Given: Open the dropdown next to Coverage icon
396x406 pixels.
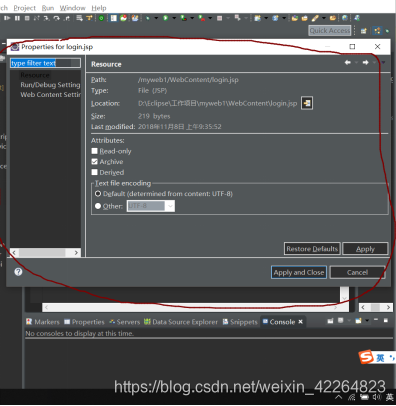Looking at the screenshot, I should coord(192,18).
